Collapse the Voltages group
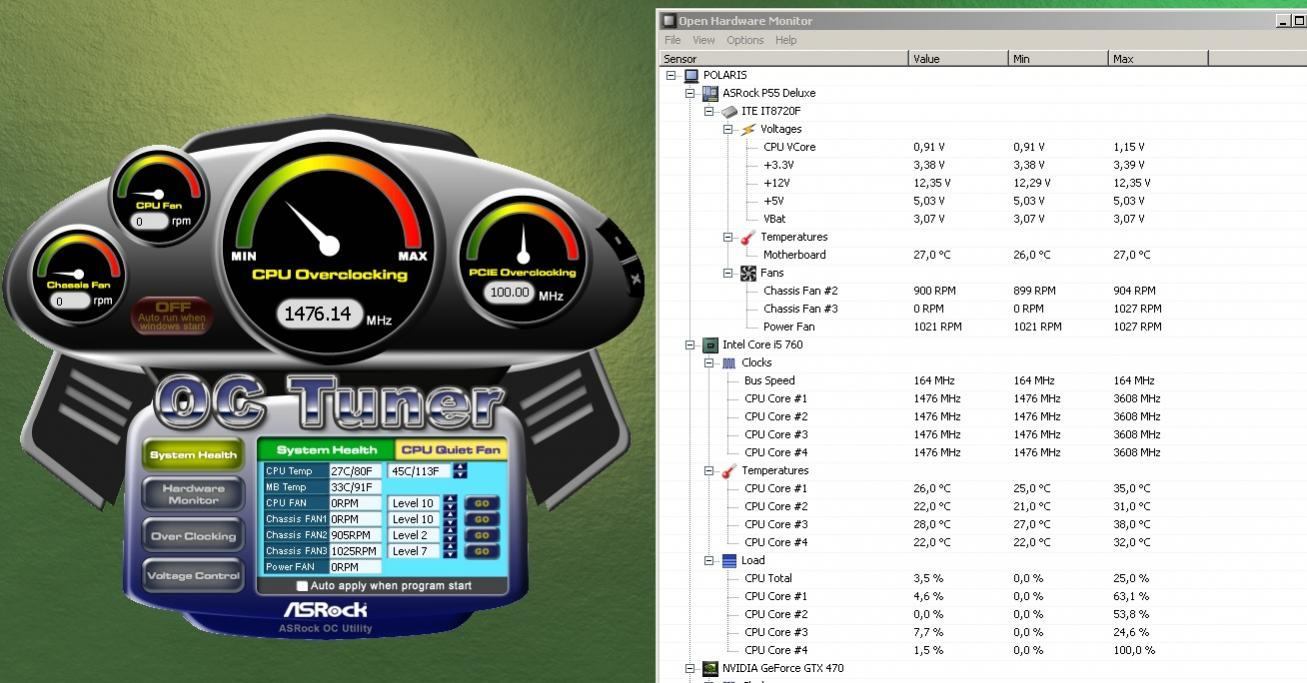This screenshot has width=1307, height=683. 728,129
